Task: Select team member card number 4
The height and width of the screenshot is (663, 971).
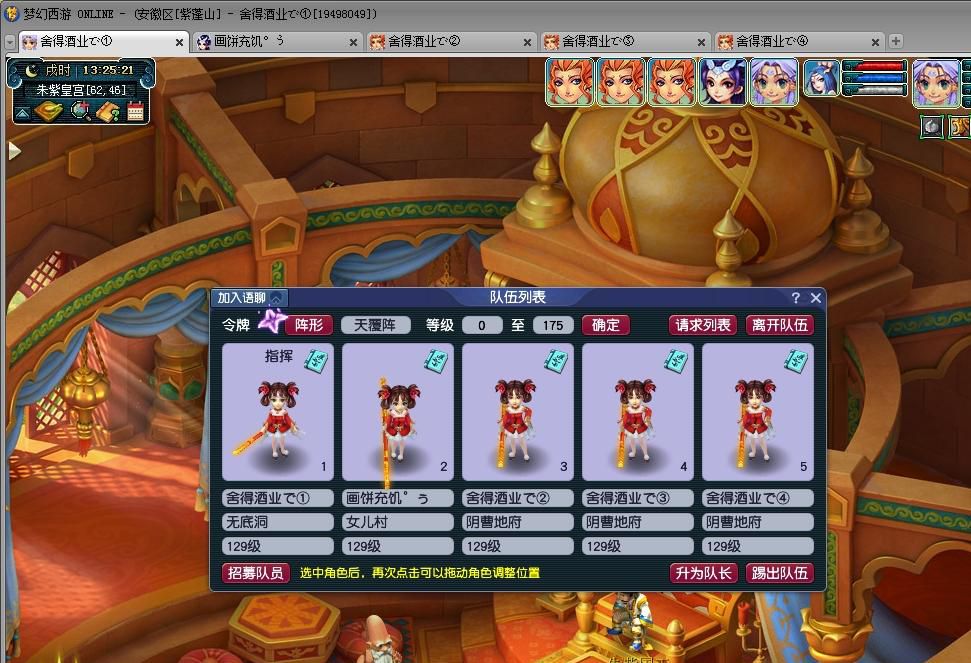Action: (x=638, y=412)
